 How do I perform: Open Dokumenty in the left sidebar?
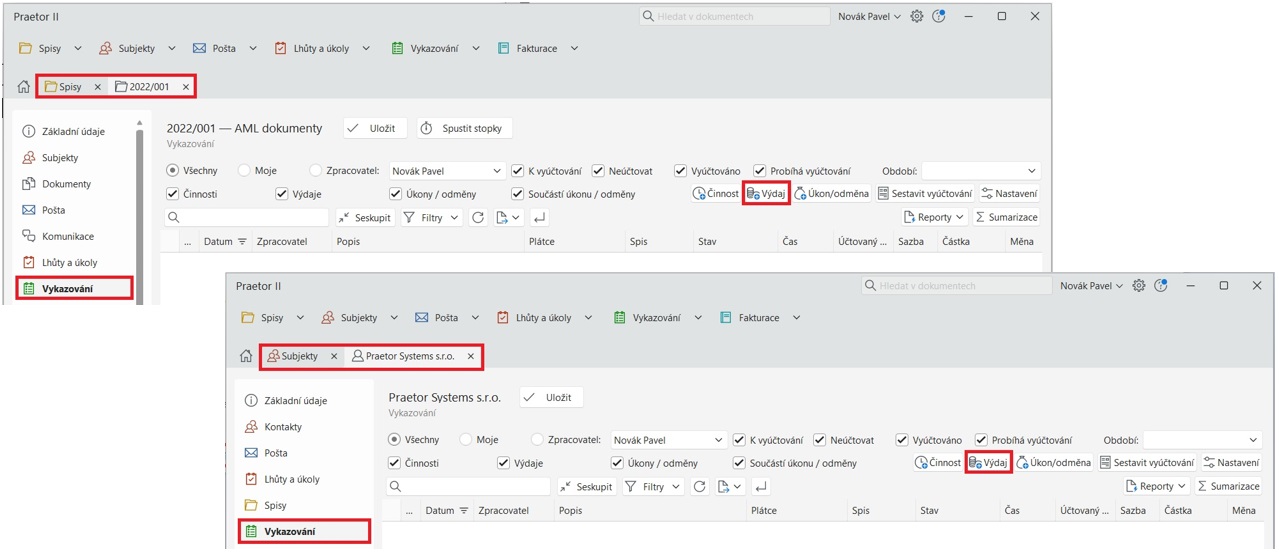click(66, 184)
